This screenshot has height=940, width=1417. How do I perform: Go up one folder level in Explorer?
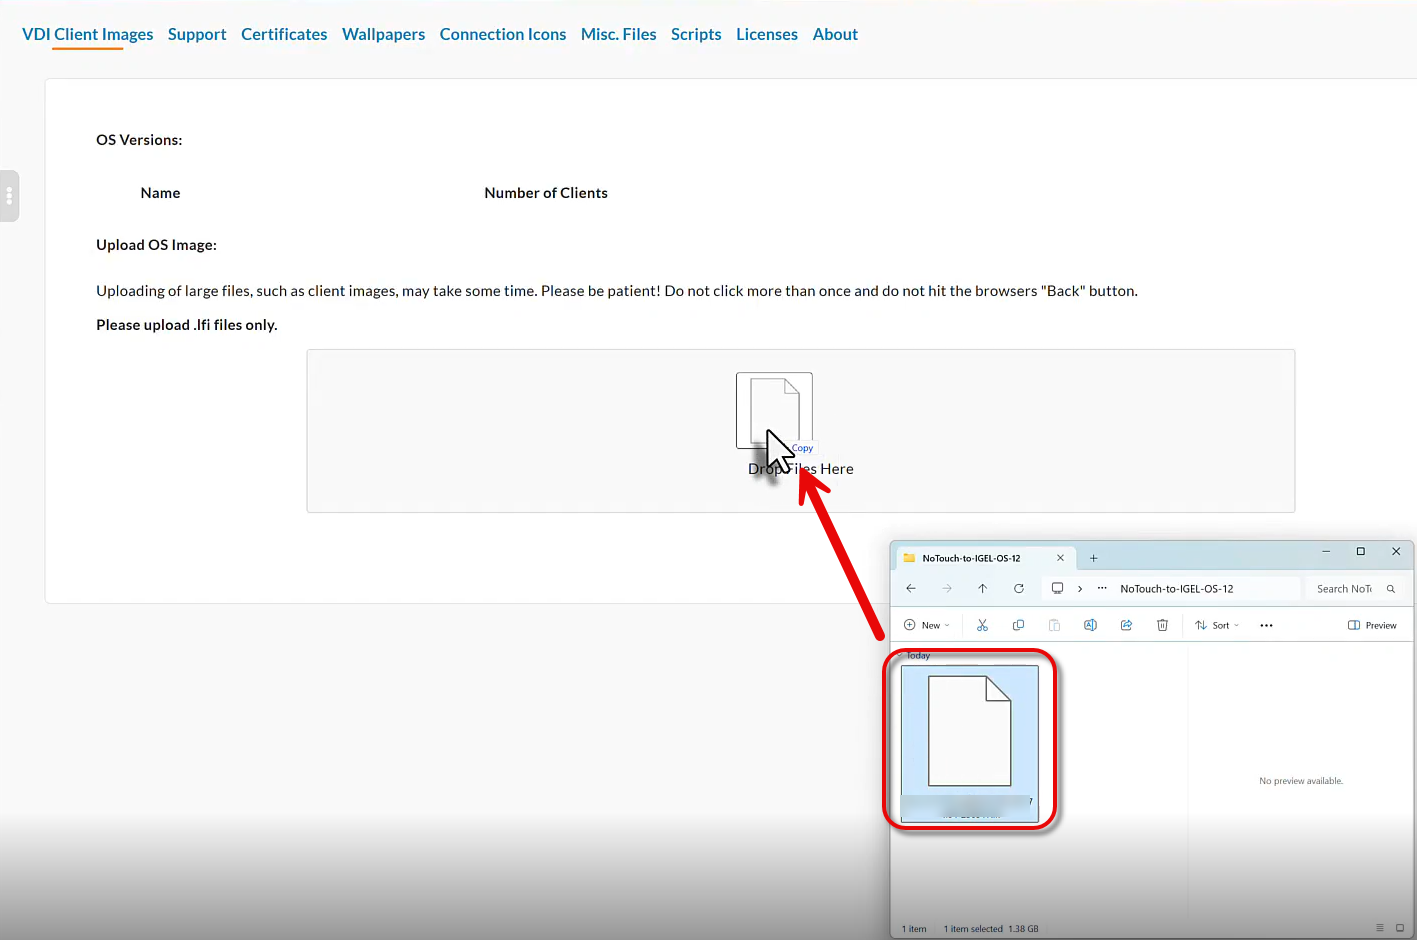[x=982, y=589]
